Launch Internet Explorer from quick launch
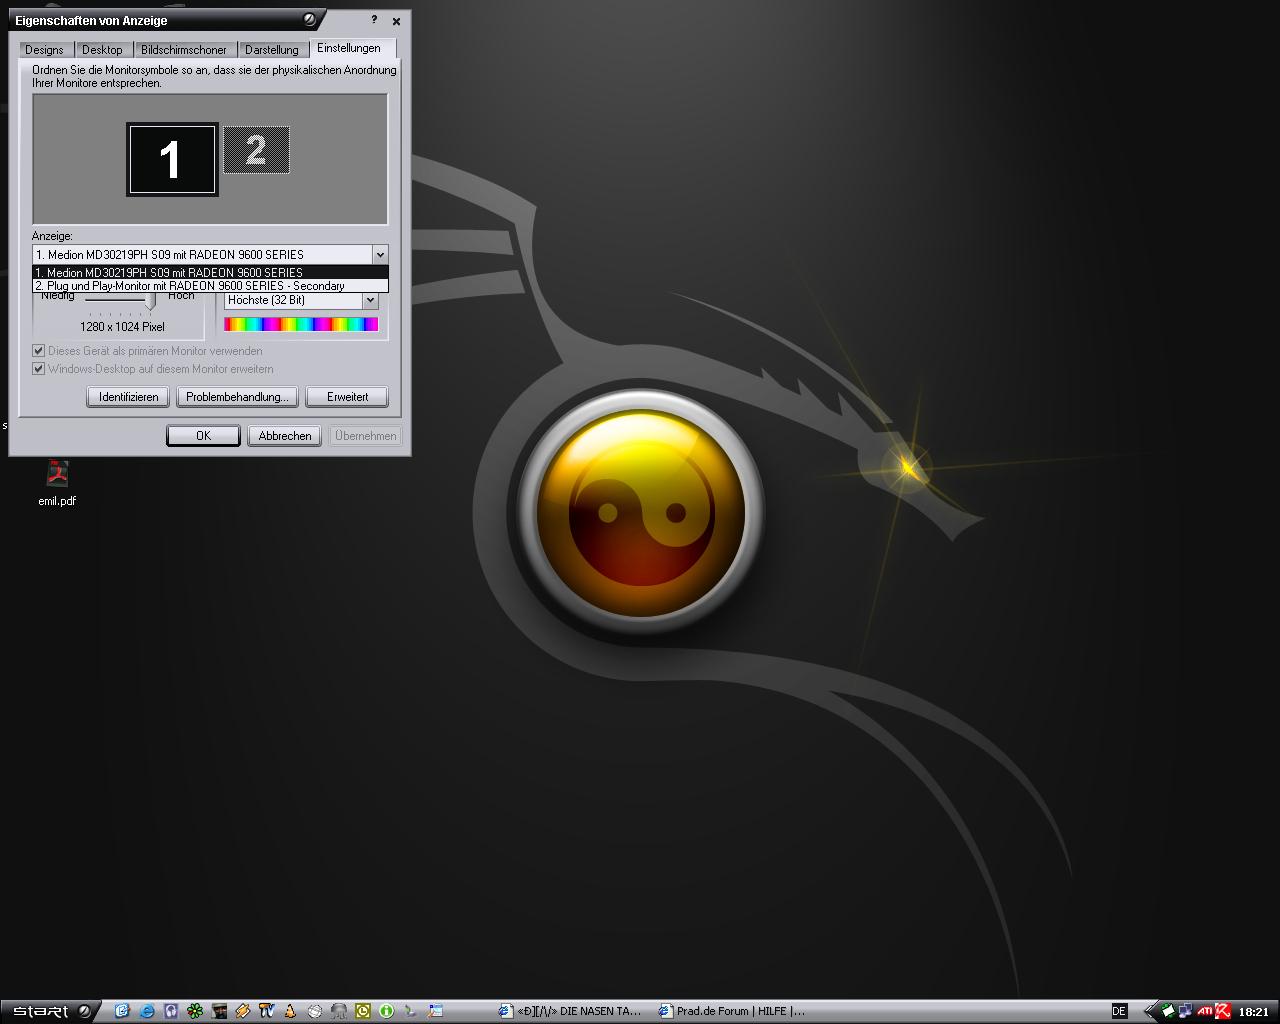 [x=147, y=1011]
